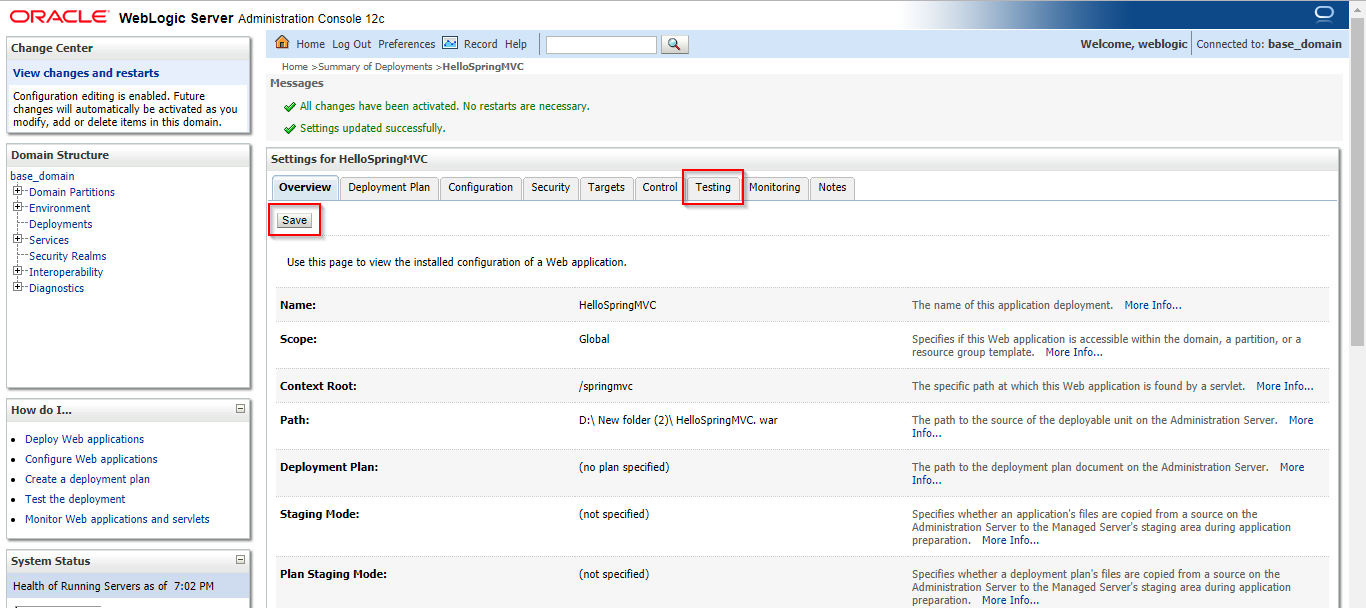Select Diagnostics in Domain Structure
This screenshot has width=1366, height=608.
point(57,288)
